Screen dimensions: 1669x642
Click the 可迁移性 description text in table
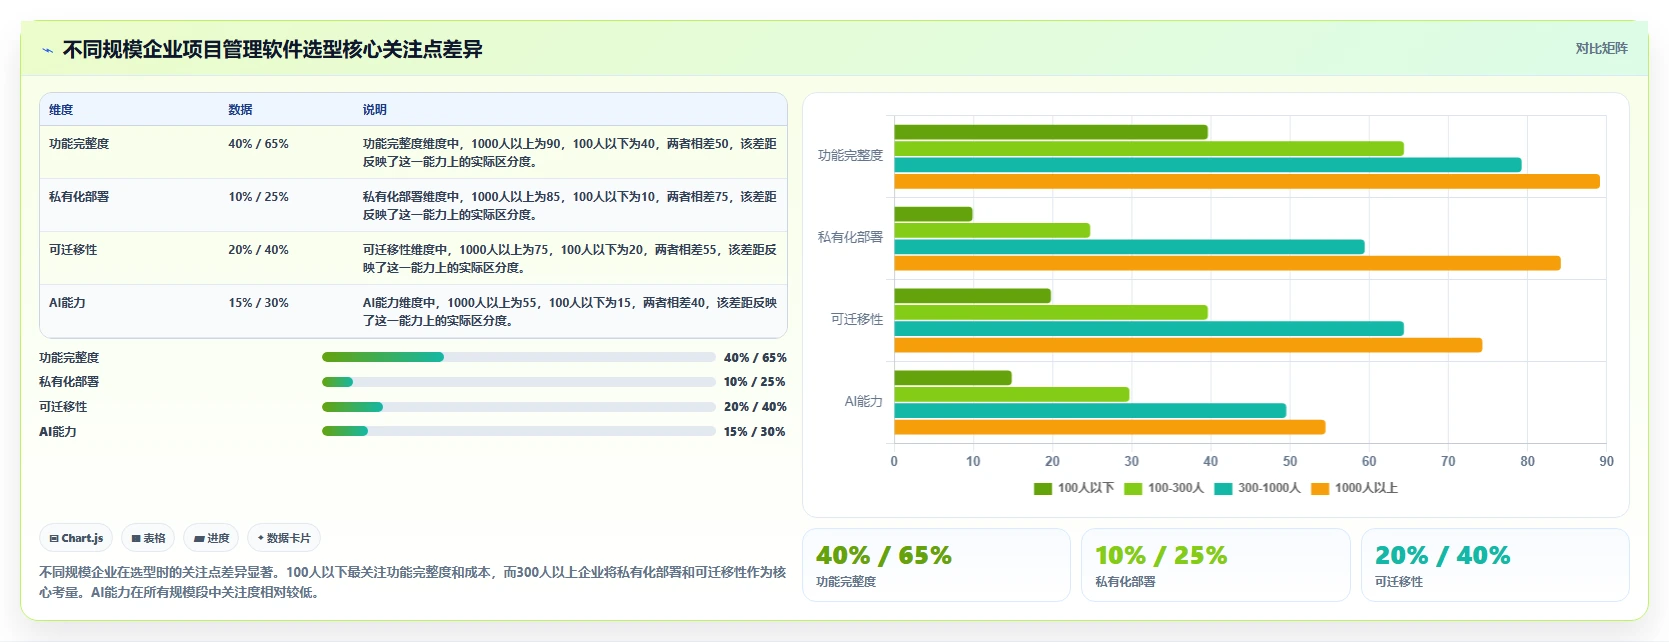click(x=569, y=259)
